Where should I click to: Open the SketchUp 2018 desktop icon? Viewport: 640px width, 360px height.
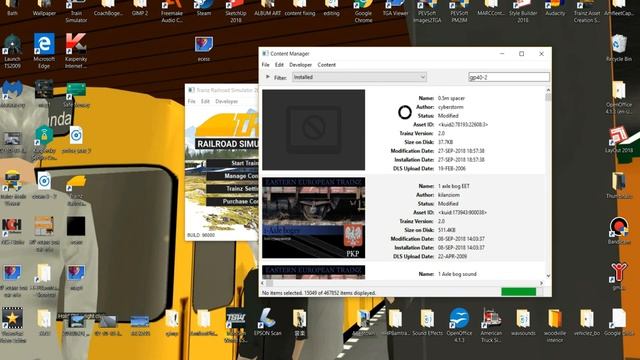click(236, 11)
